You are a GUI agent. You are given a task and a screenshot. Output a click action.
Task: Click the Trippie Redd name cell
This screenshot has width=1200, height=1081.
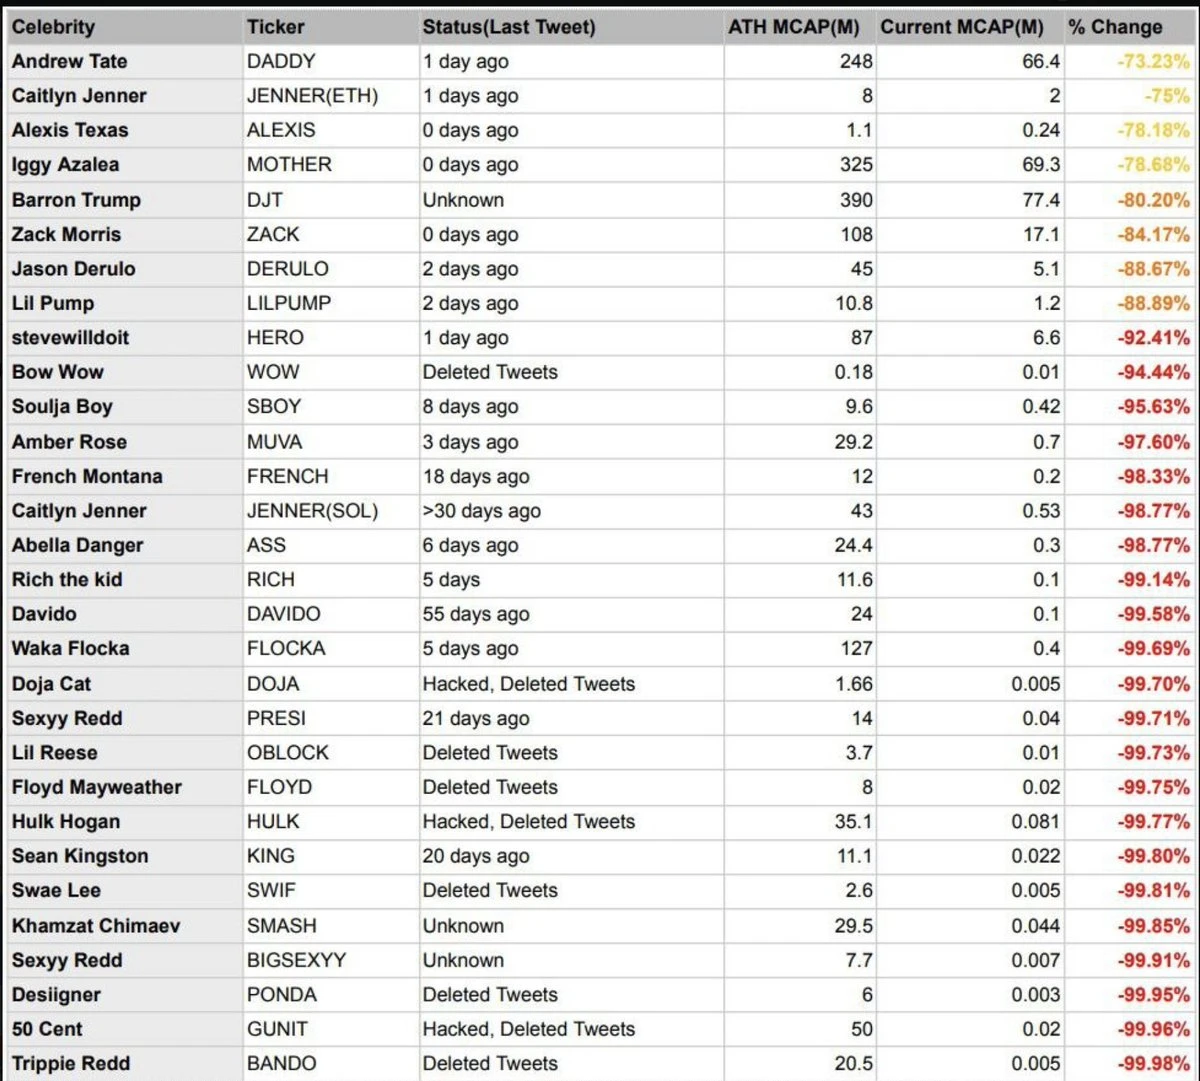click(x=71, y=1064)
